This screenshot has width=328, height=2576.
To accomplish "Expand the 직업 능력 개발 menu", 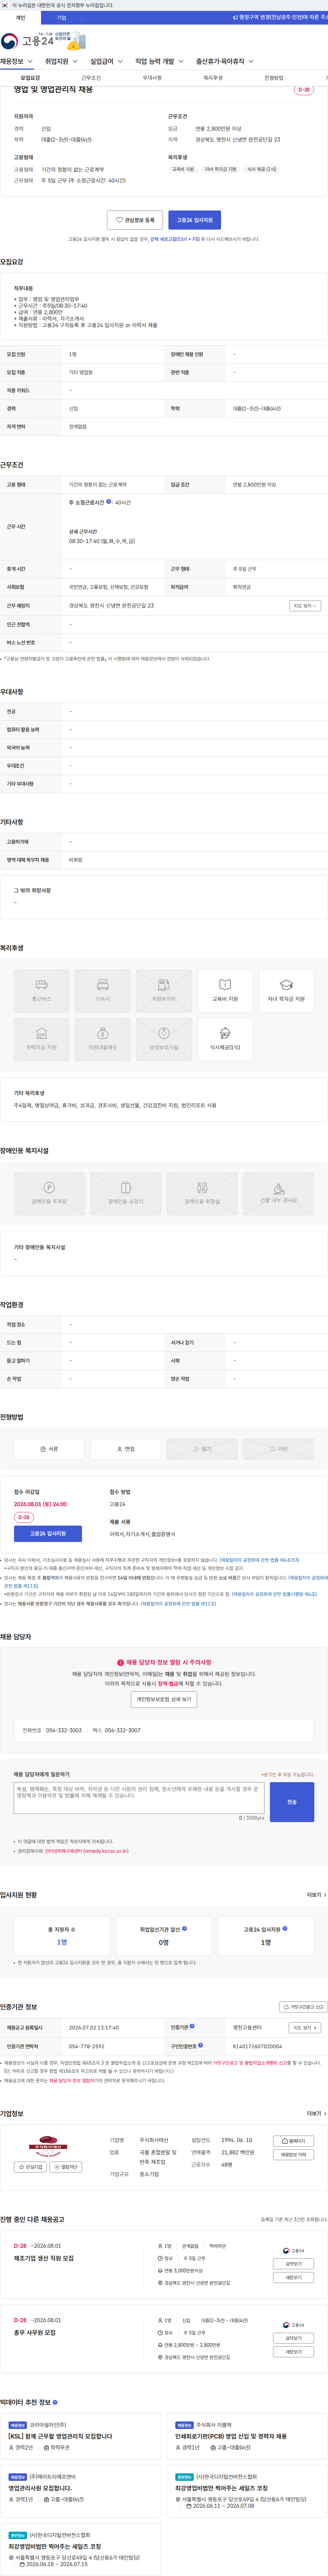I will (x=159, y=62).
